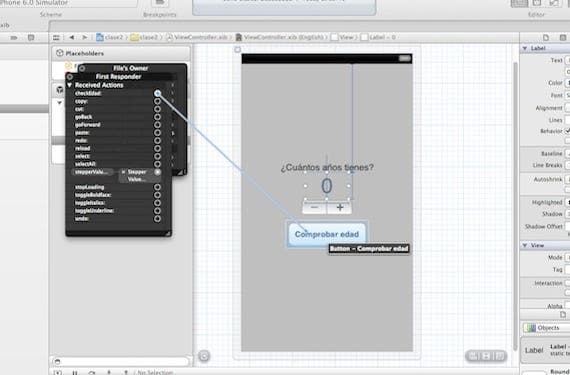Click the canvas vertical scrollbar
570x375 pixels.
pos(515,207)
